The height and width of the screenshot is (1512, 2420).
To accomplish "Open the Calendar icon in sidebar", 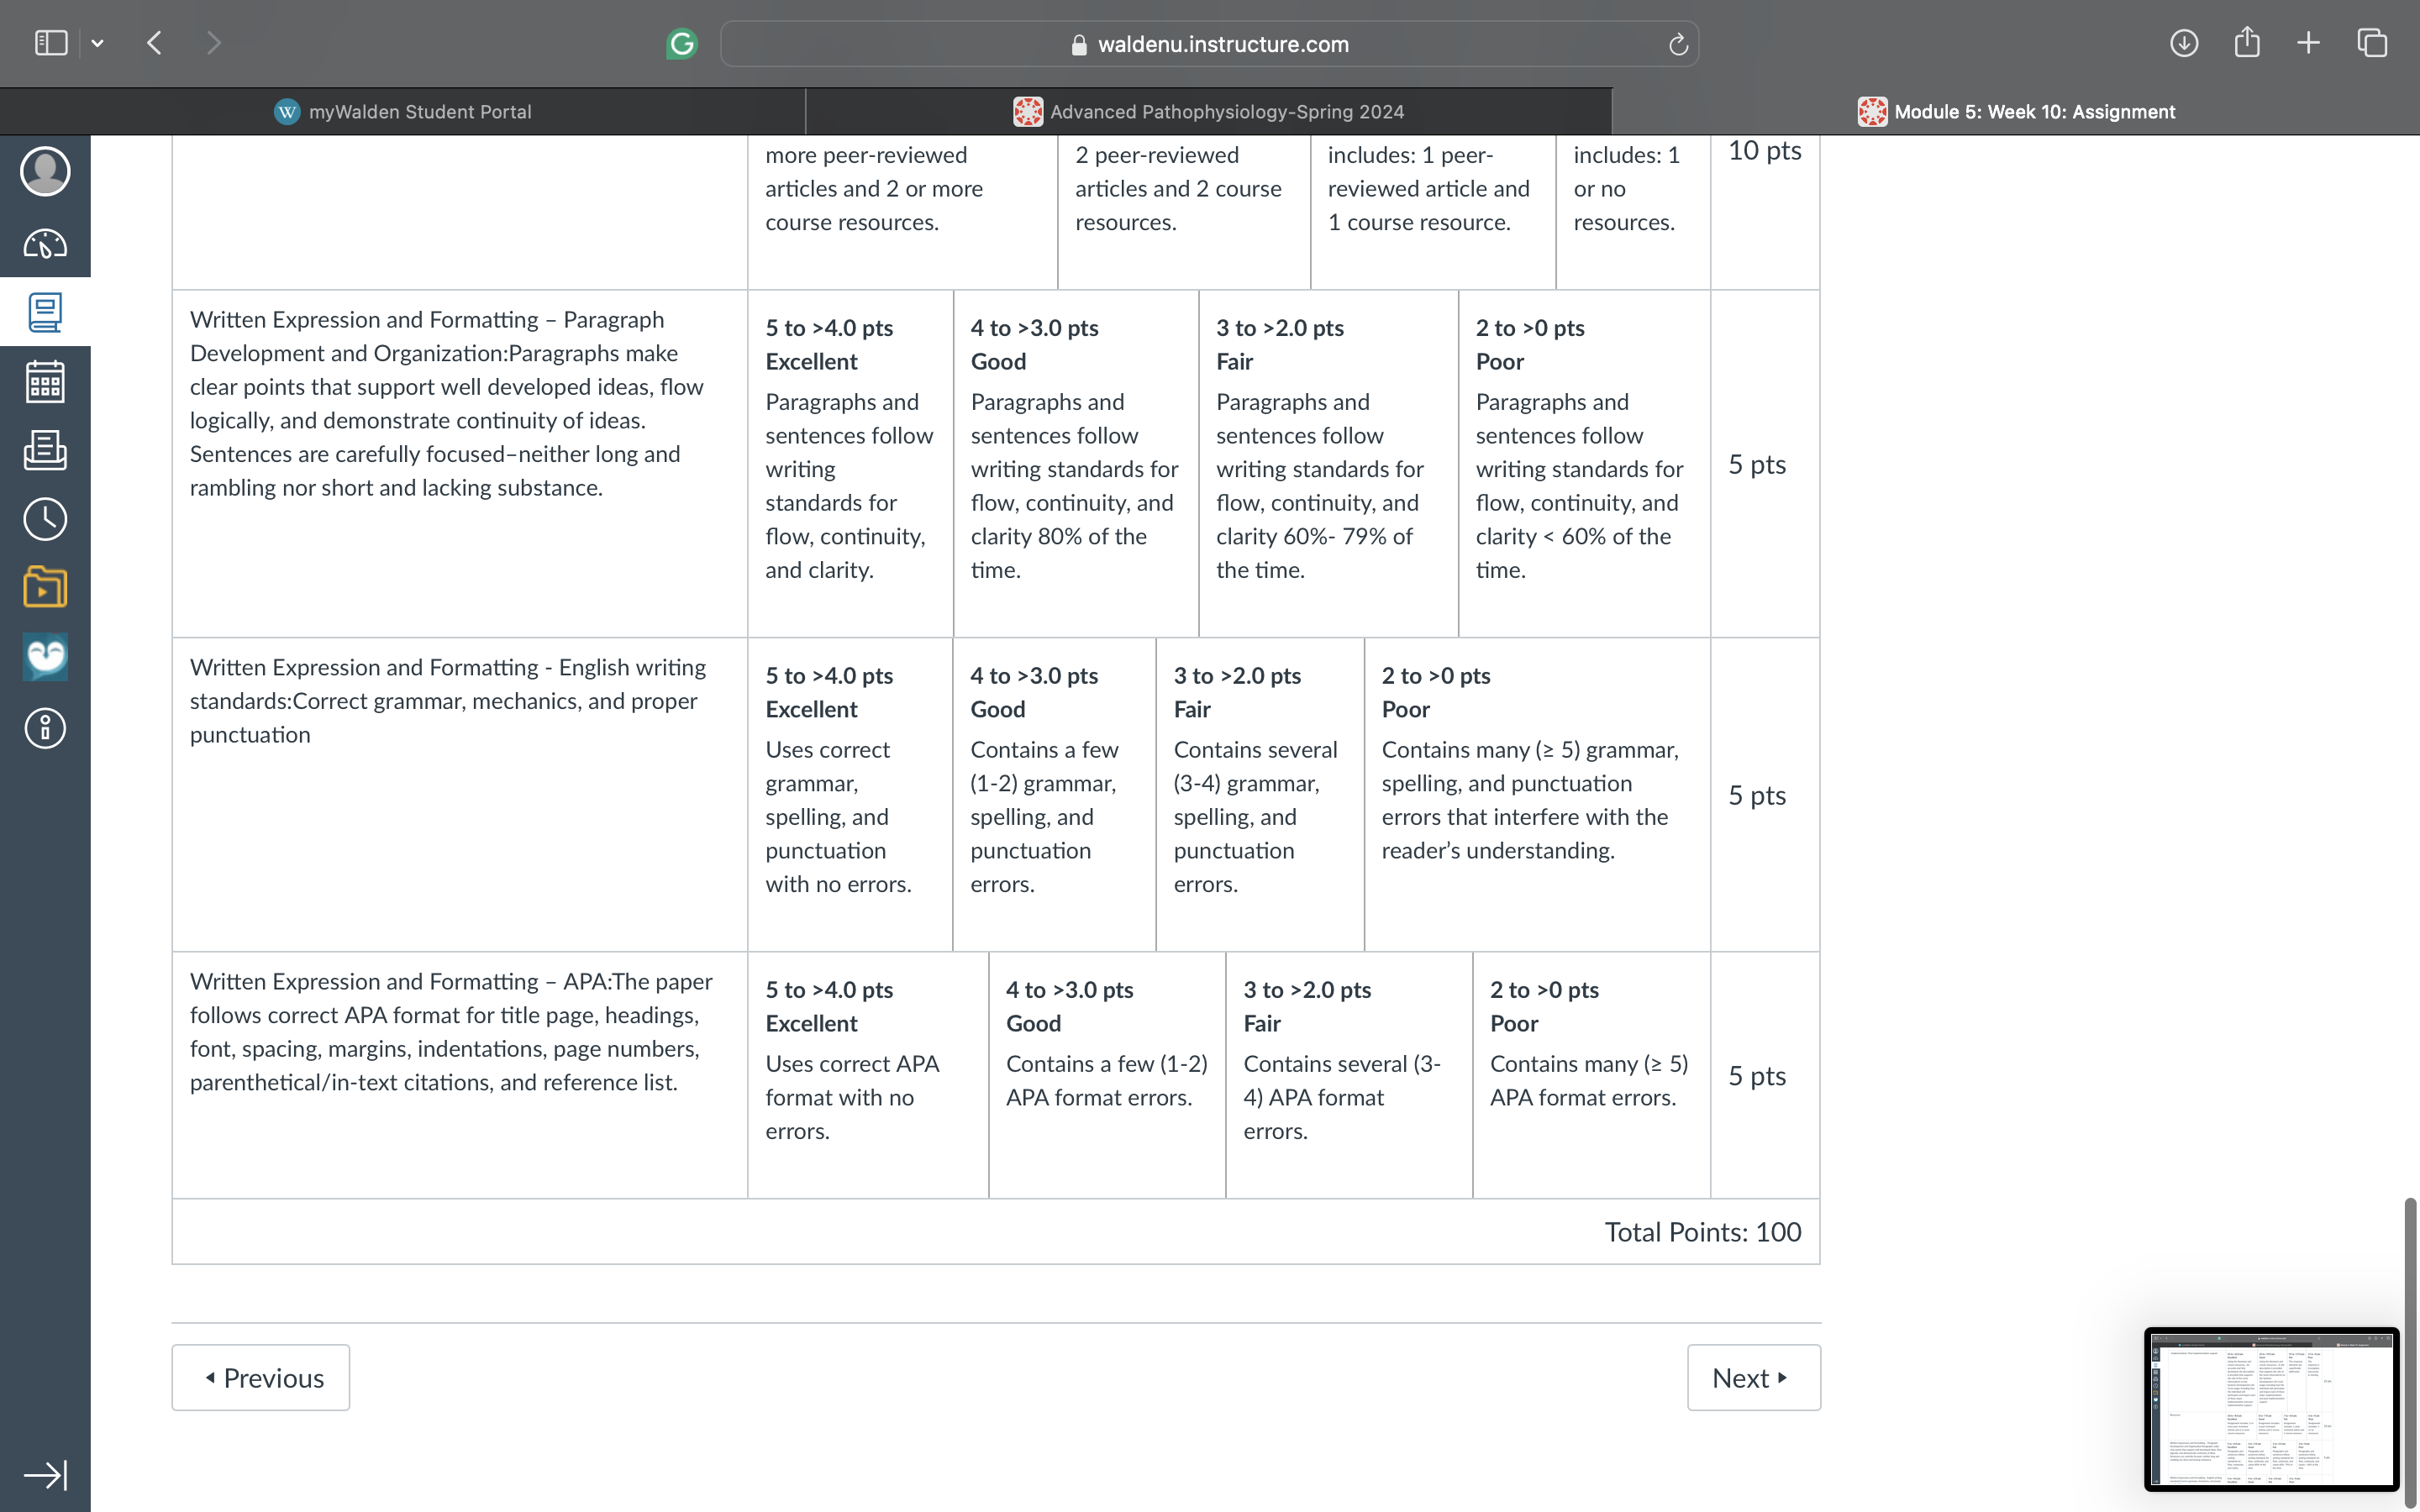I will tap(45, 381).
